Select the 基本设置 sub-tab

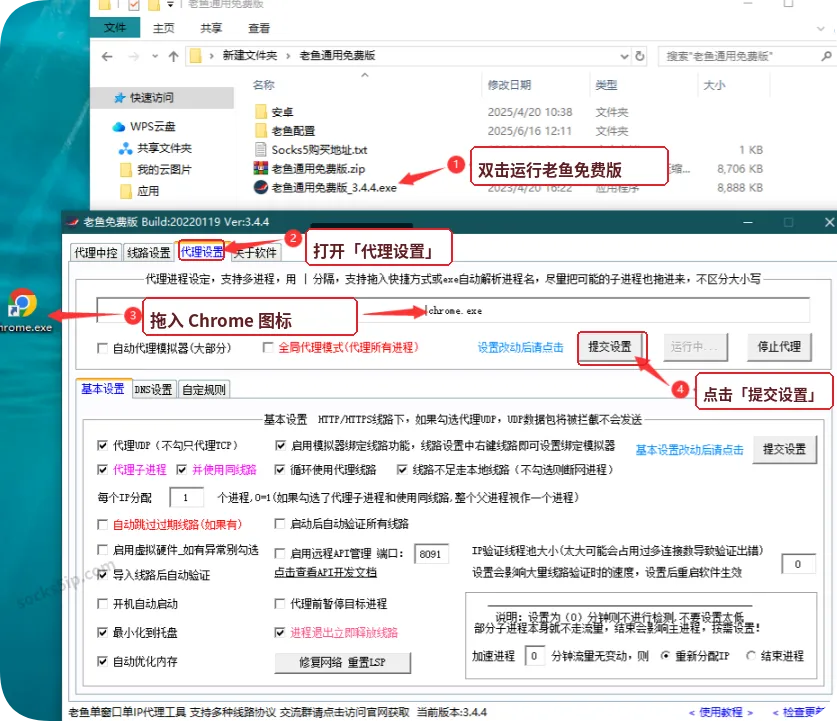(x=102, y=389)
